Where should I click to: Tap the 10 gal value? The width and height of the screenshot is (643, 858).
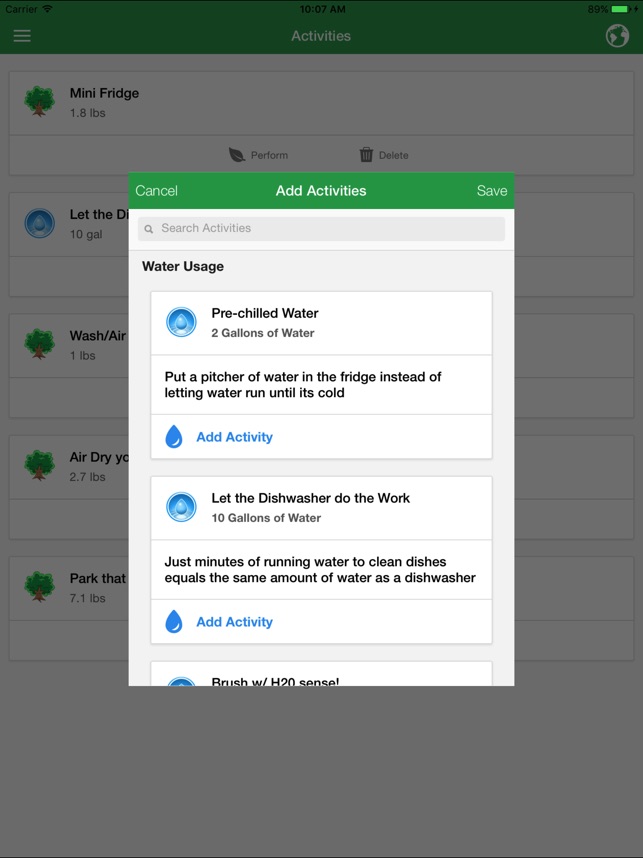[x=86, y=235]
